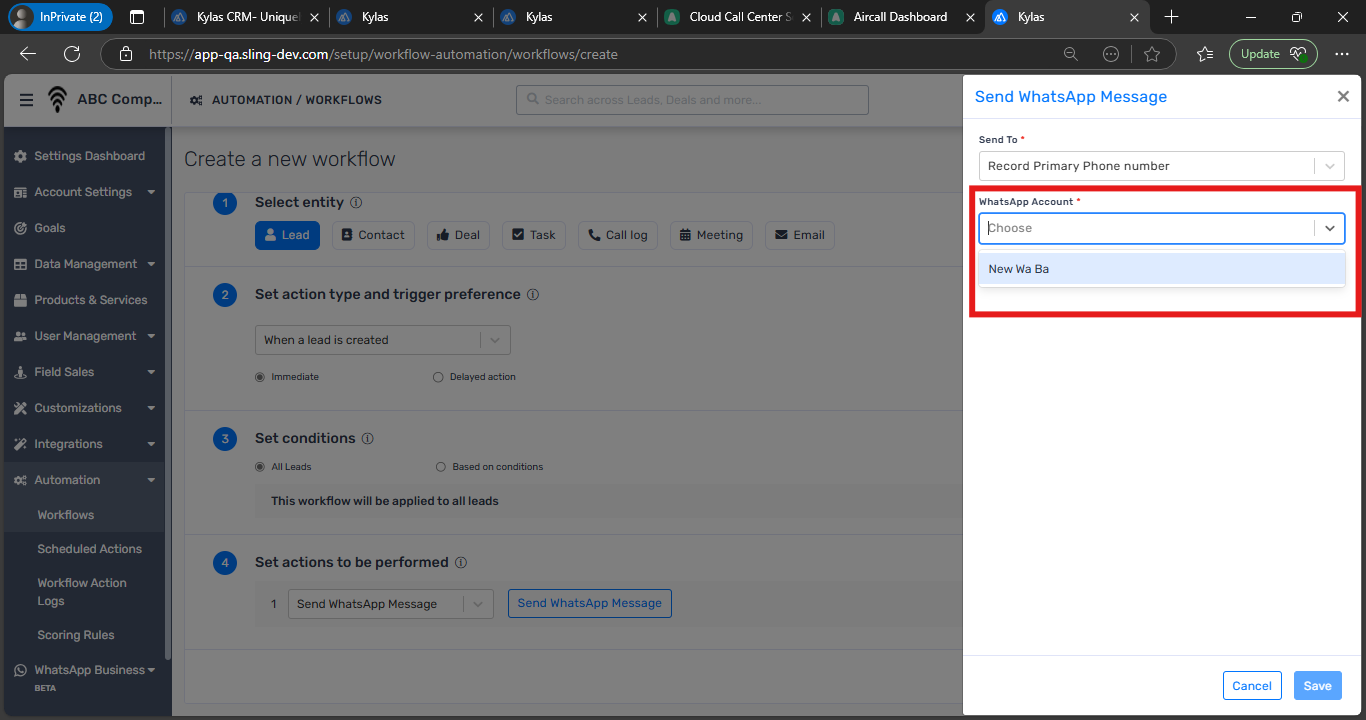Click the Automation gears icon in header
The height and width of the screenshot is (720, 1366).
(x=196, y=100)
